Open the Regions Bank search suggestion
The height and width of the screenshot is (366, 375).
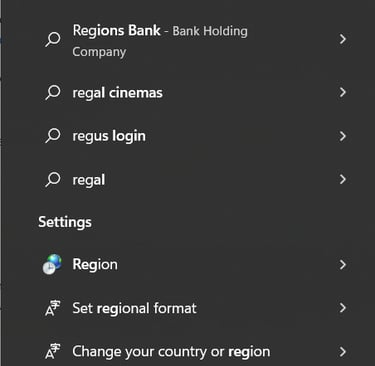point(195,40)
